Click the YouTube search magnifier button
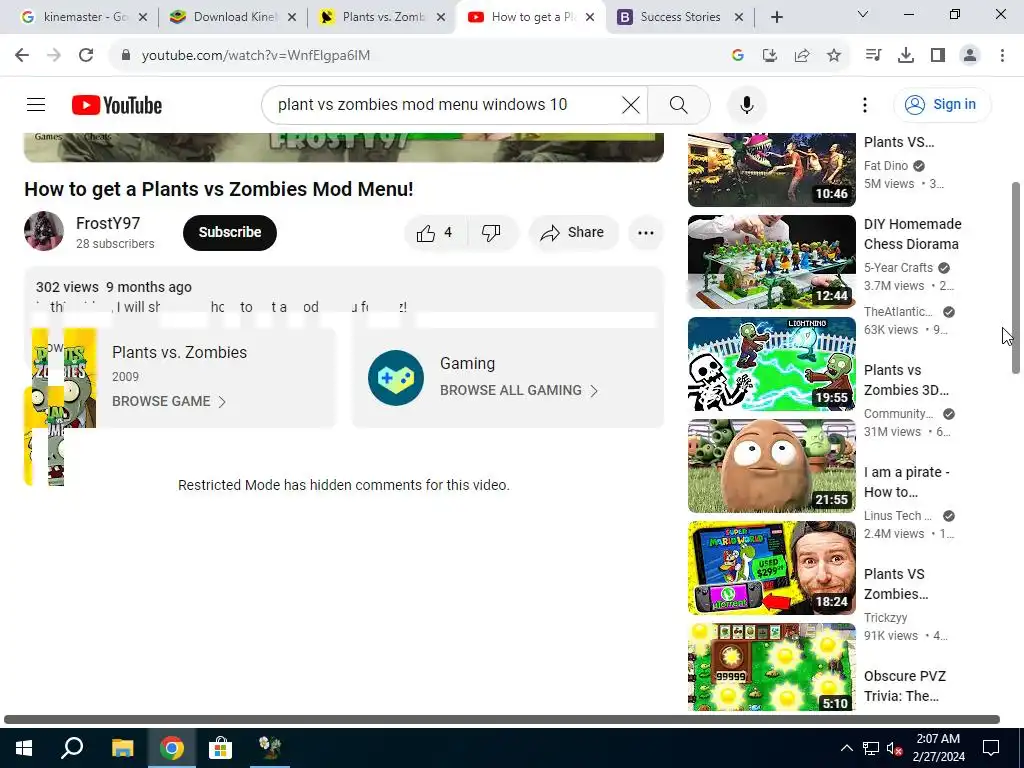This screenshot has width=1024, height=768. (x=679, y=104)
